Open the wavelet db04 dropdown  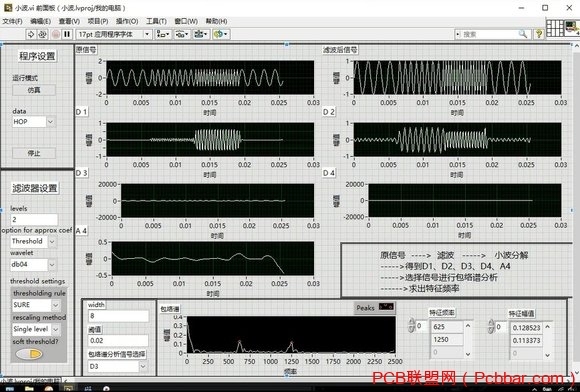tap(52, 264)
